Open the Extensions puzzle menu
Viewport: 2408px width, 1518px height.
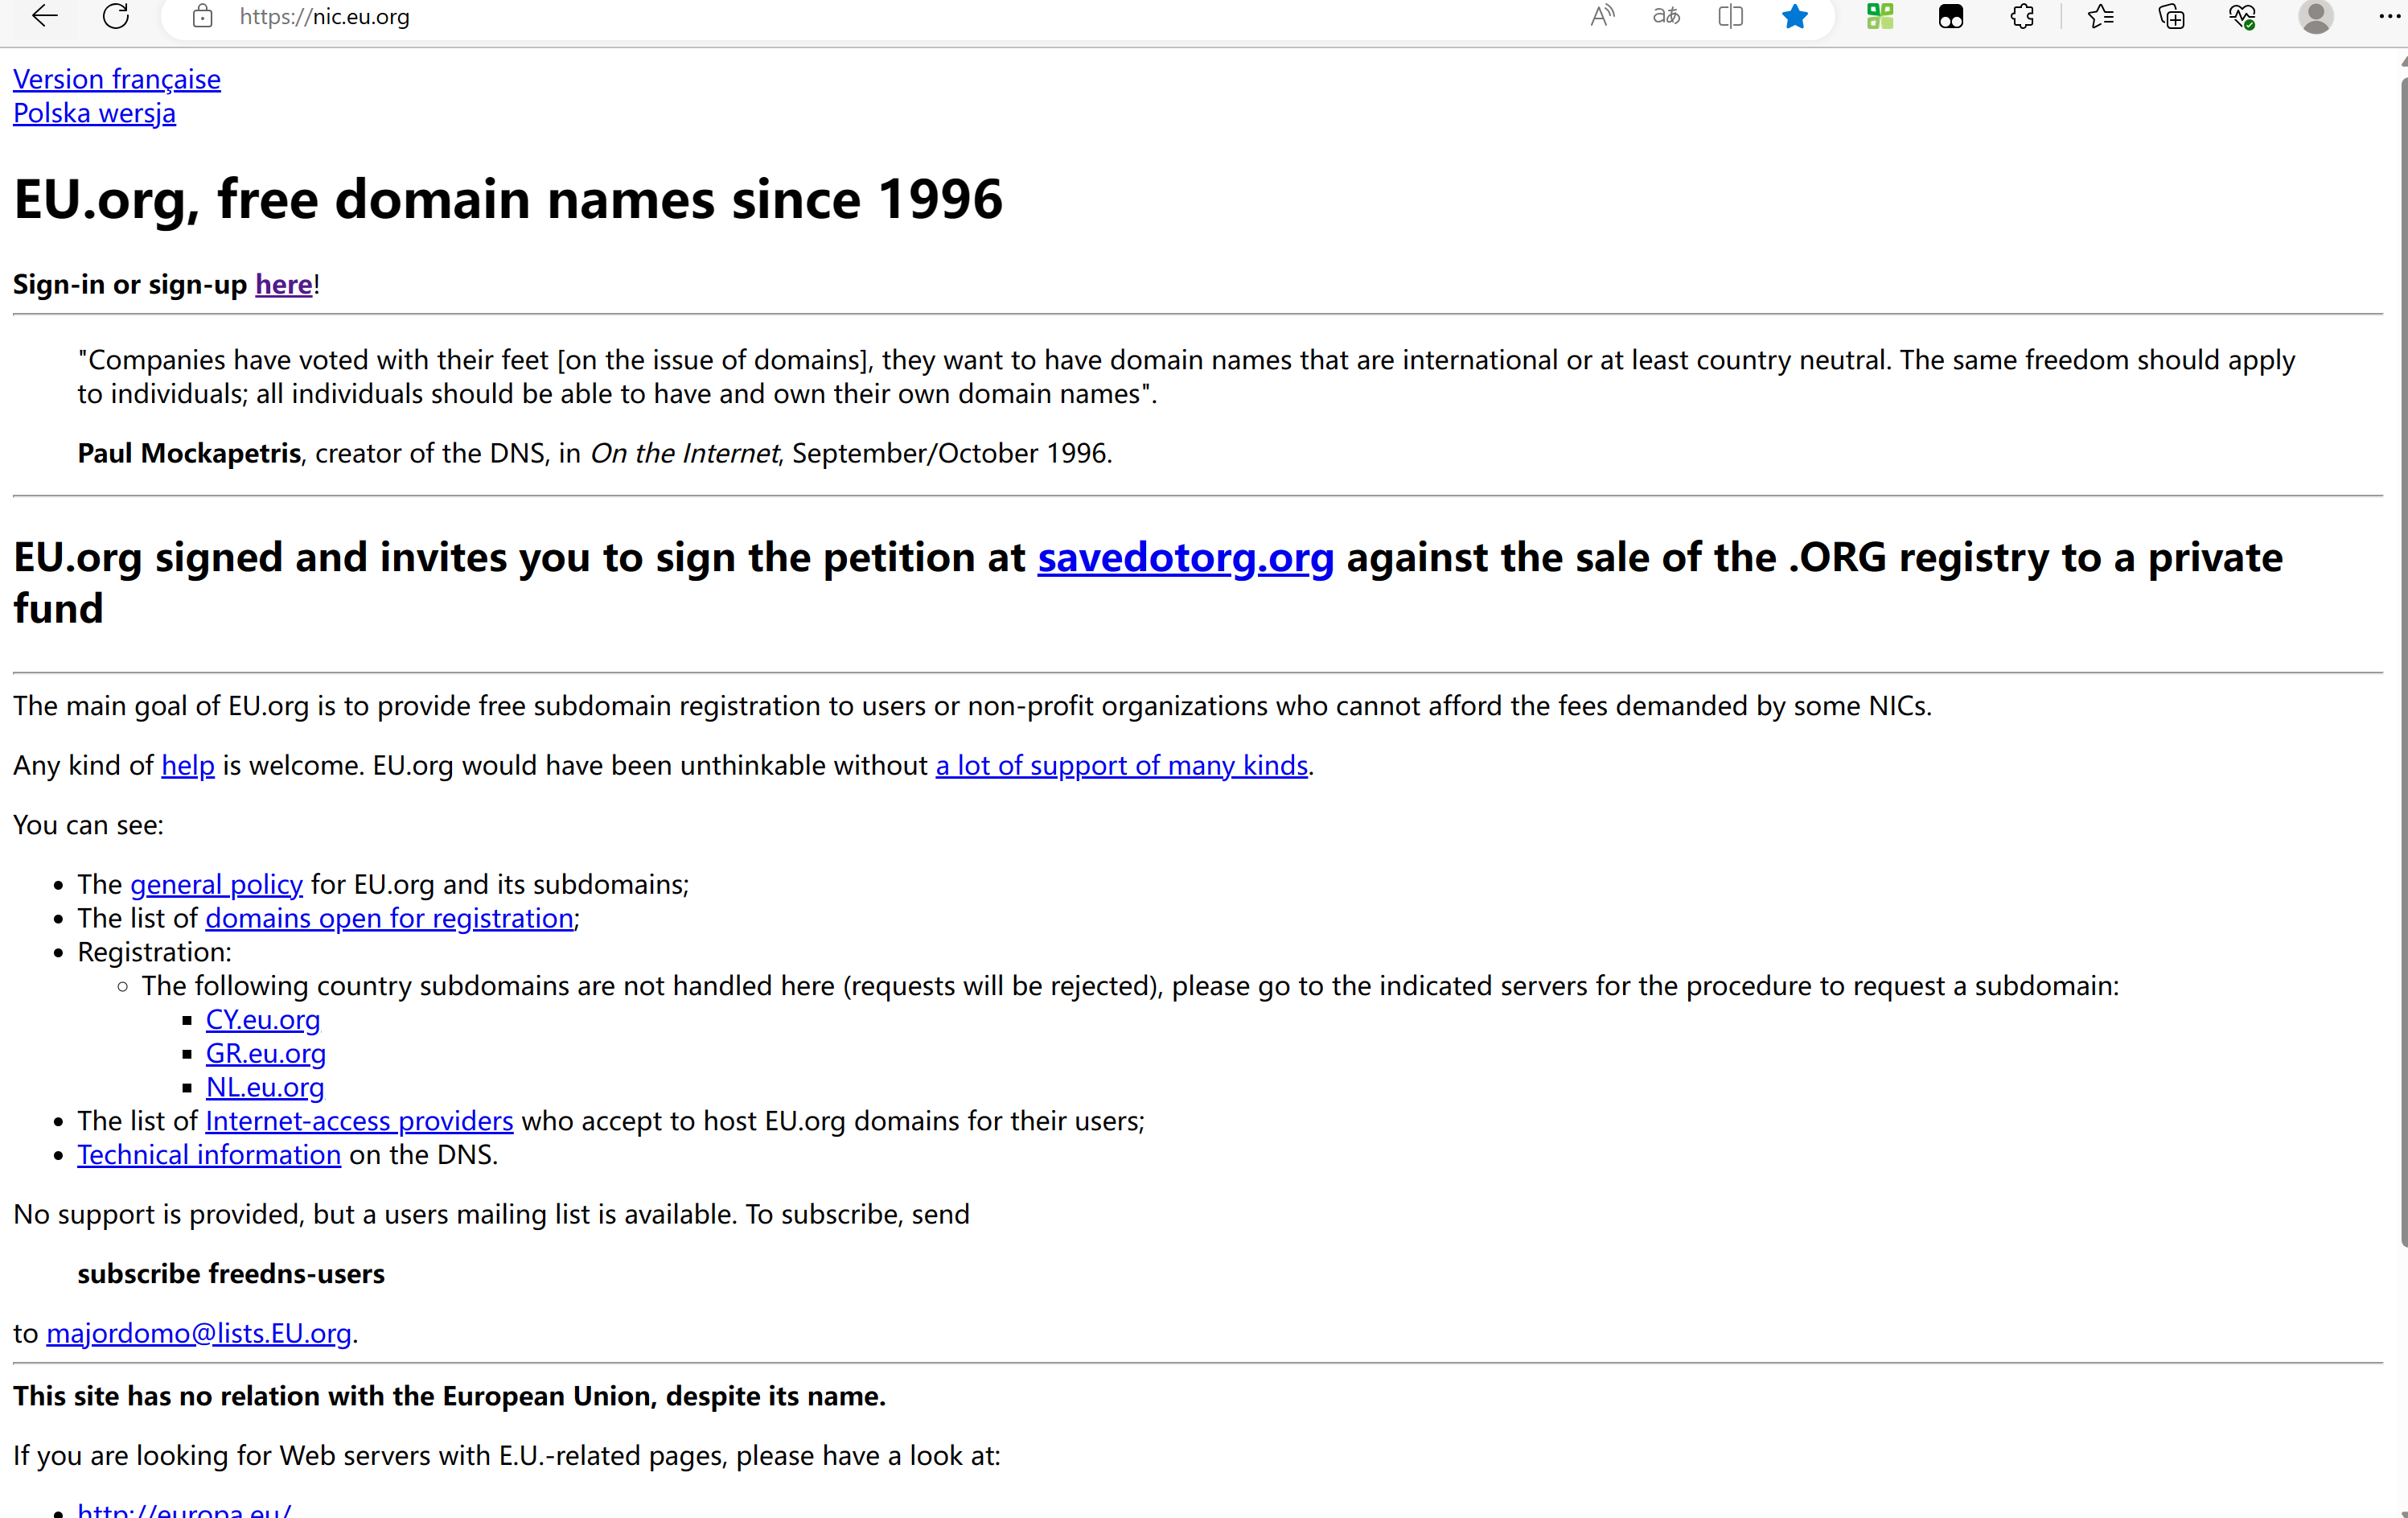tap(2022, 16)
